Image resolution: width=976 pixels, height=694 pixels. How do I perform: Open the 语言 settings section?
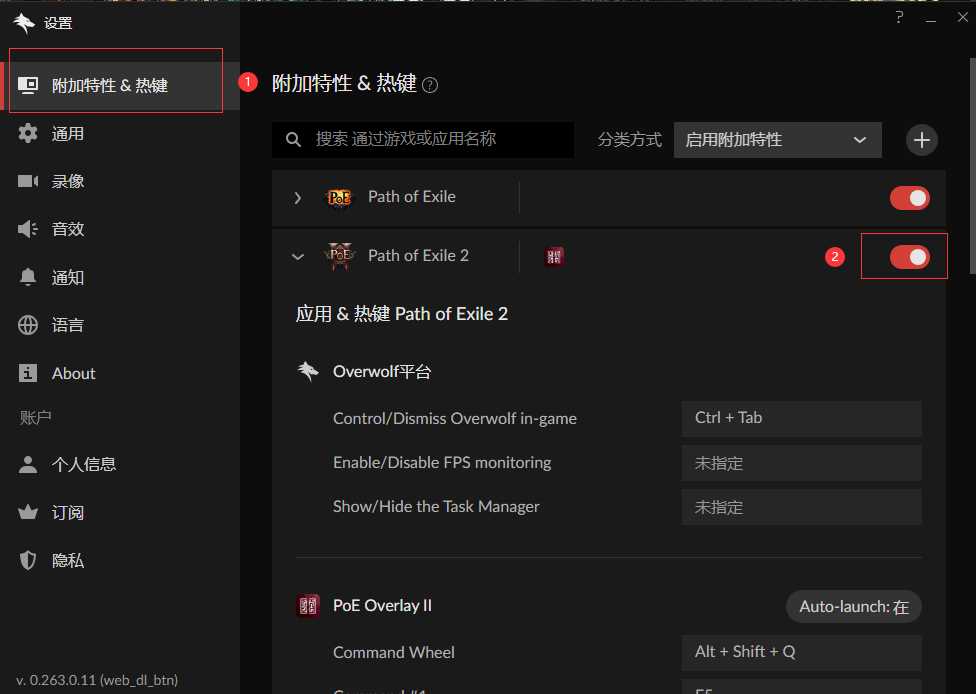coord(67,325)
